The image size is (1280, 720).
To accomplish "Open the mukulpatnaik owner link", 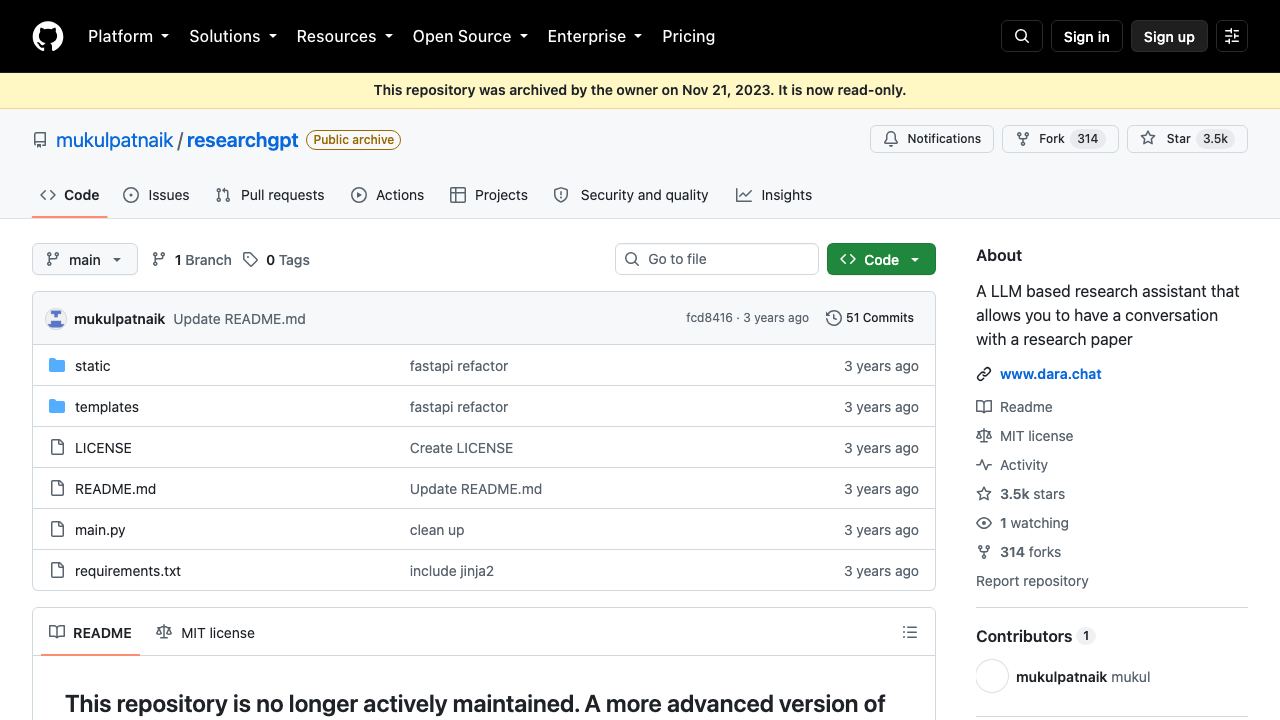I will tap(115, 140).
